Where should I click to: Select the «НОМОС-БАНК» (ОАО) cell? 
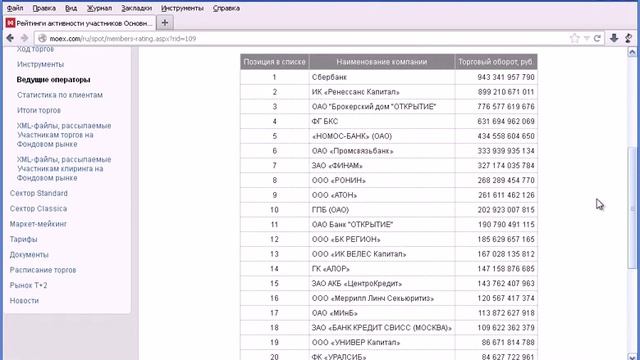tap(382, 136)
